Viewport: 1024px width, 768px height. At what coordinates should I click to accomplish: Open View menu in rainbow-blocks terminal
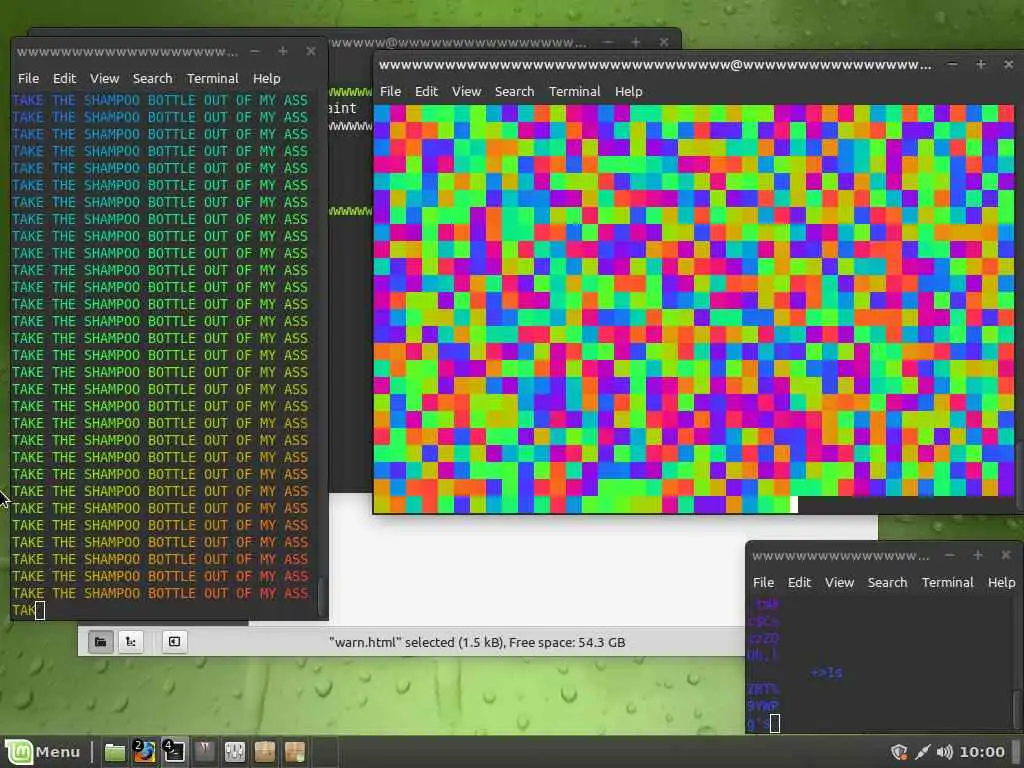pyautogui.click(x=466, y=91)
